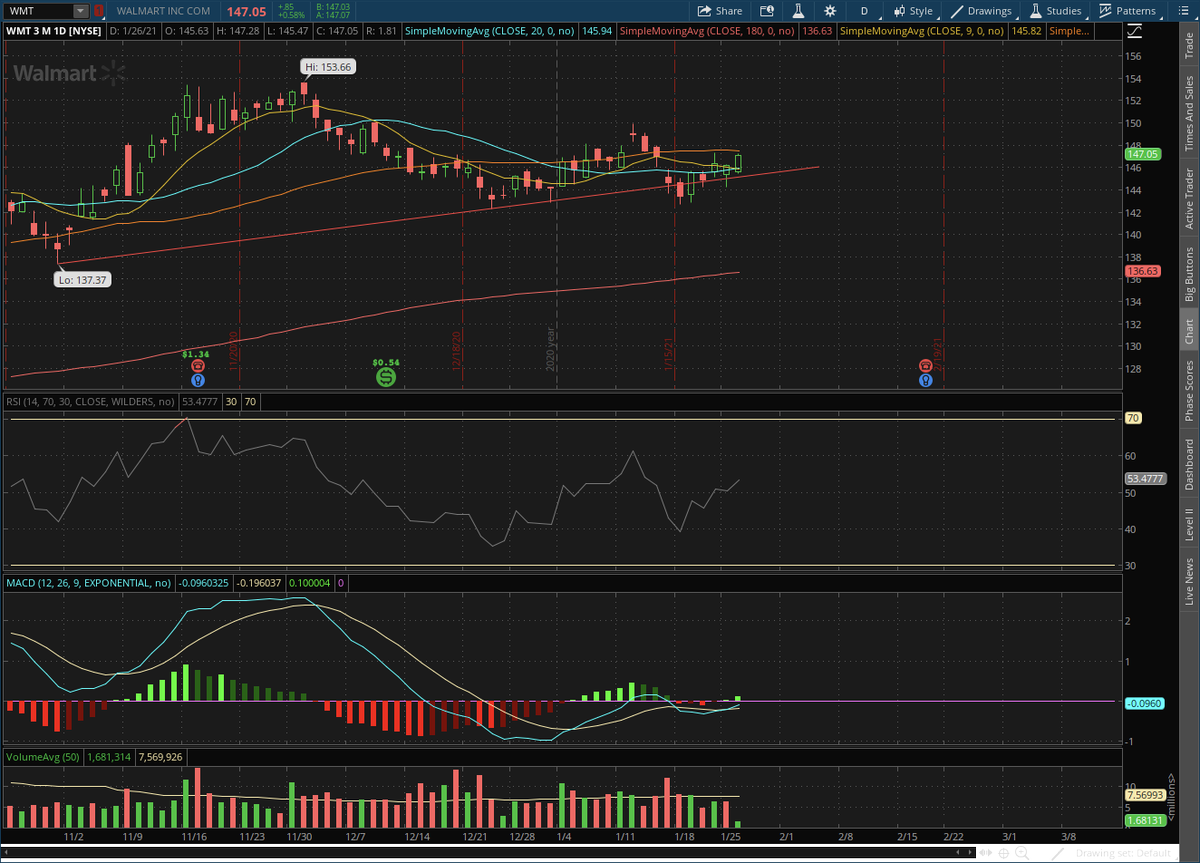Click the quick time frames clock icon

click(767, 11)
